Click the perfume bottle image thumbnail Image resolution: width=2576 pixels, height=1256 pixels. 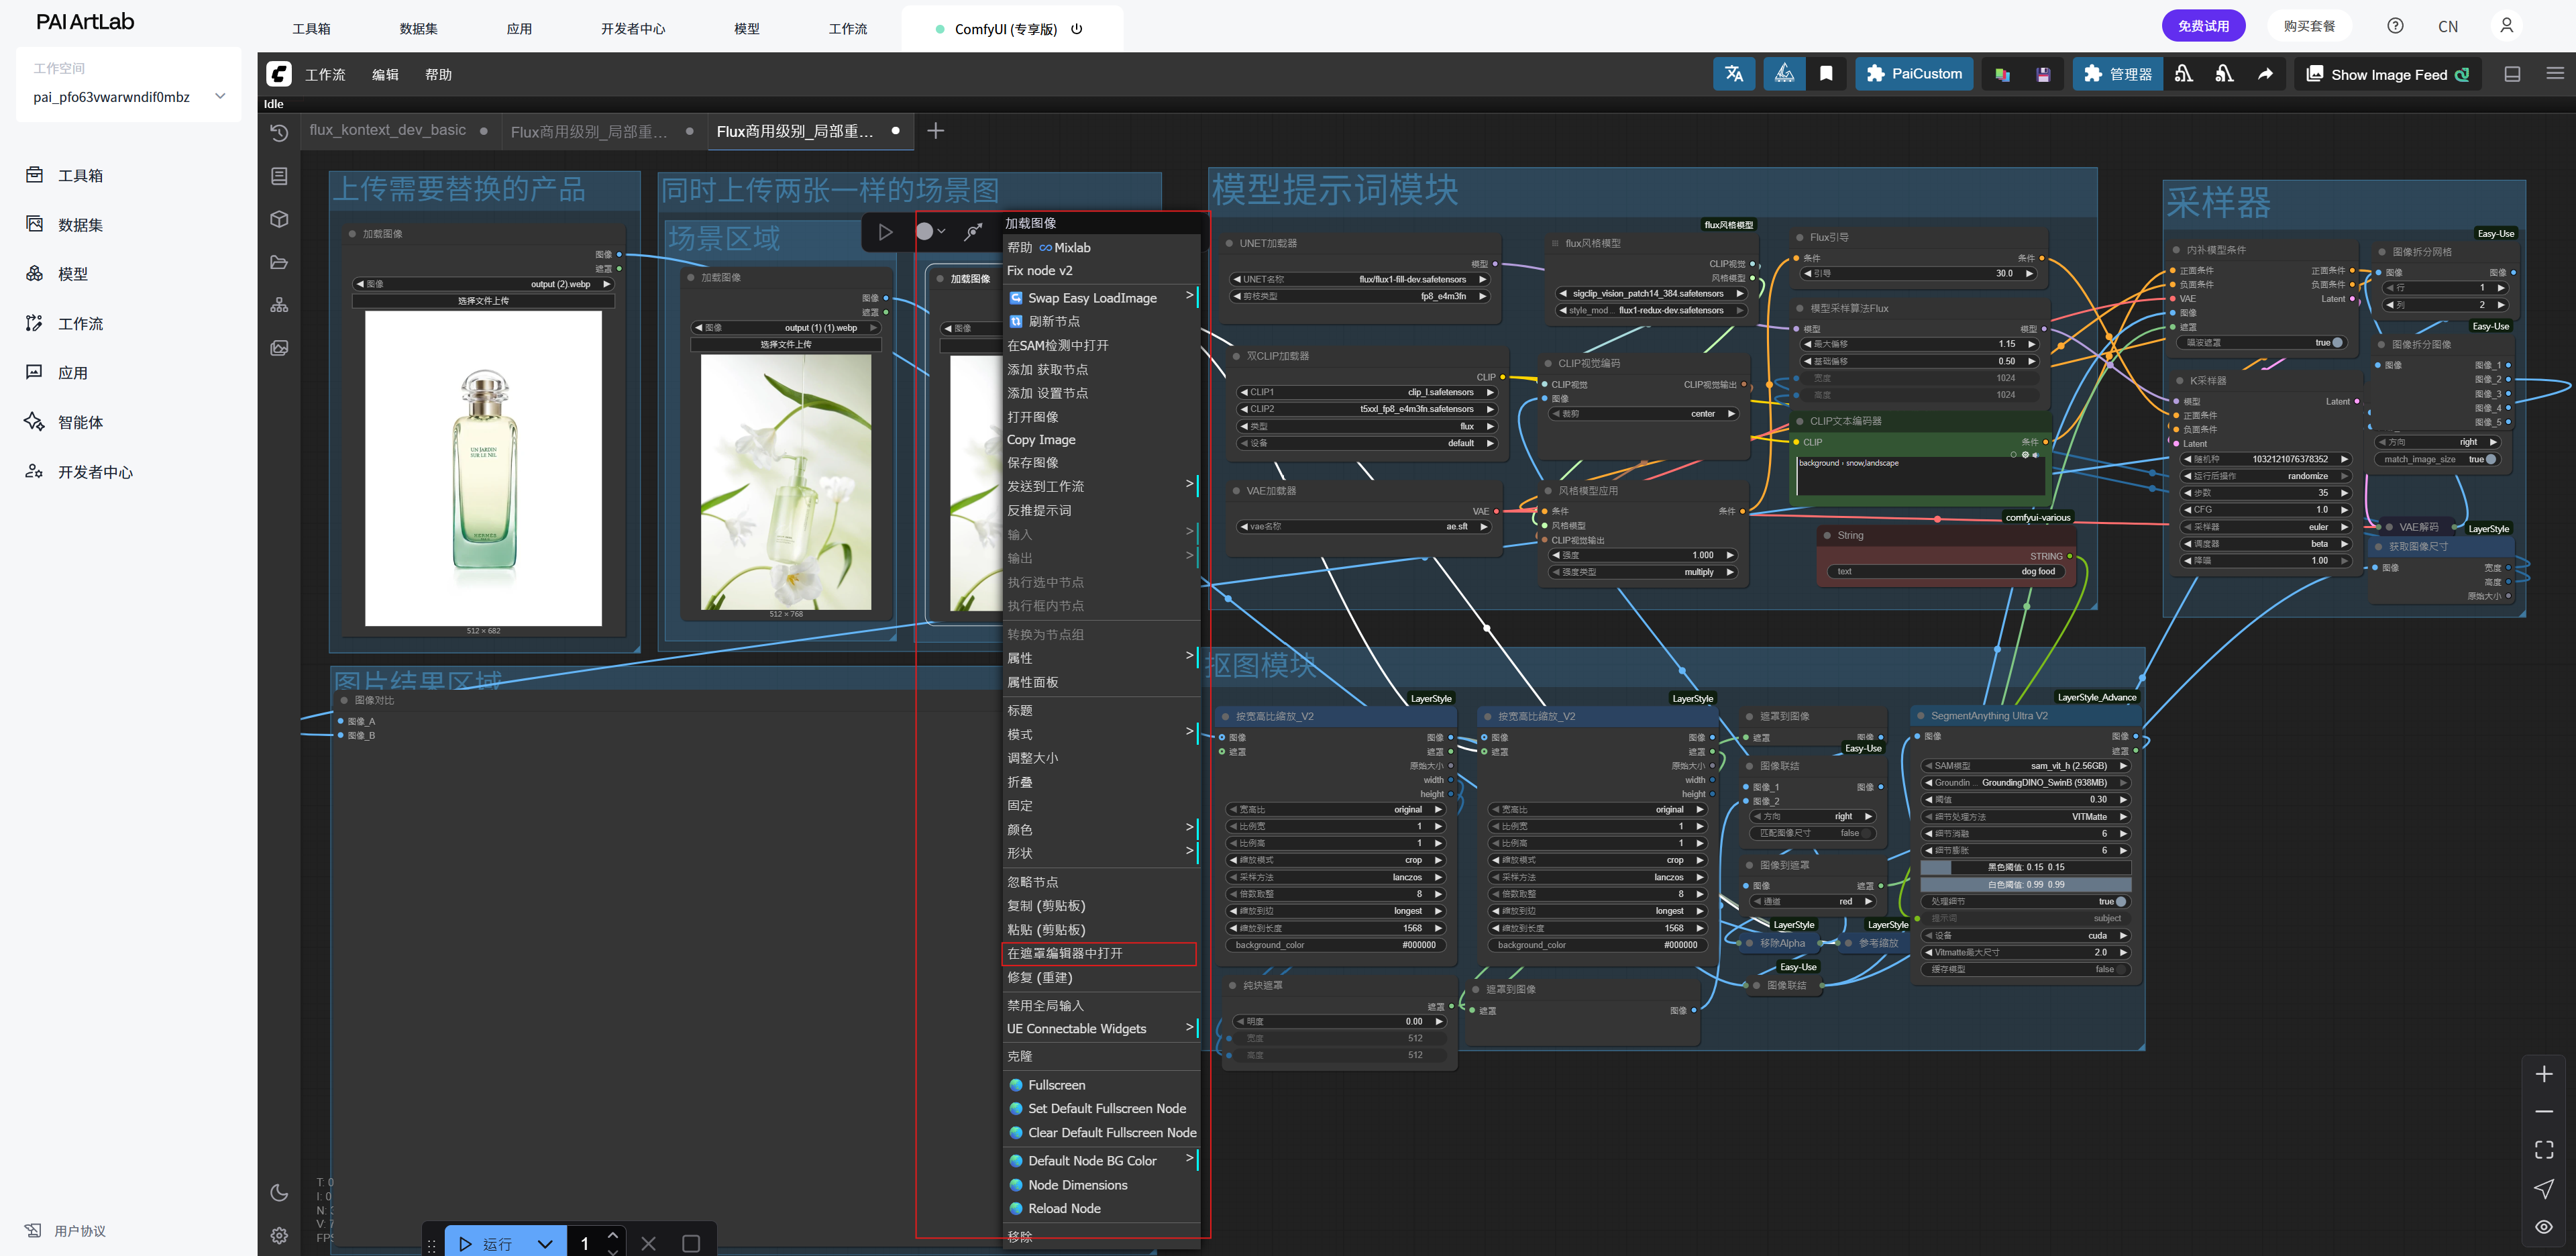click(x=483, y=468)
